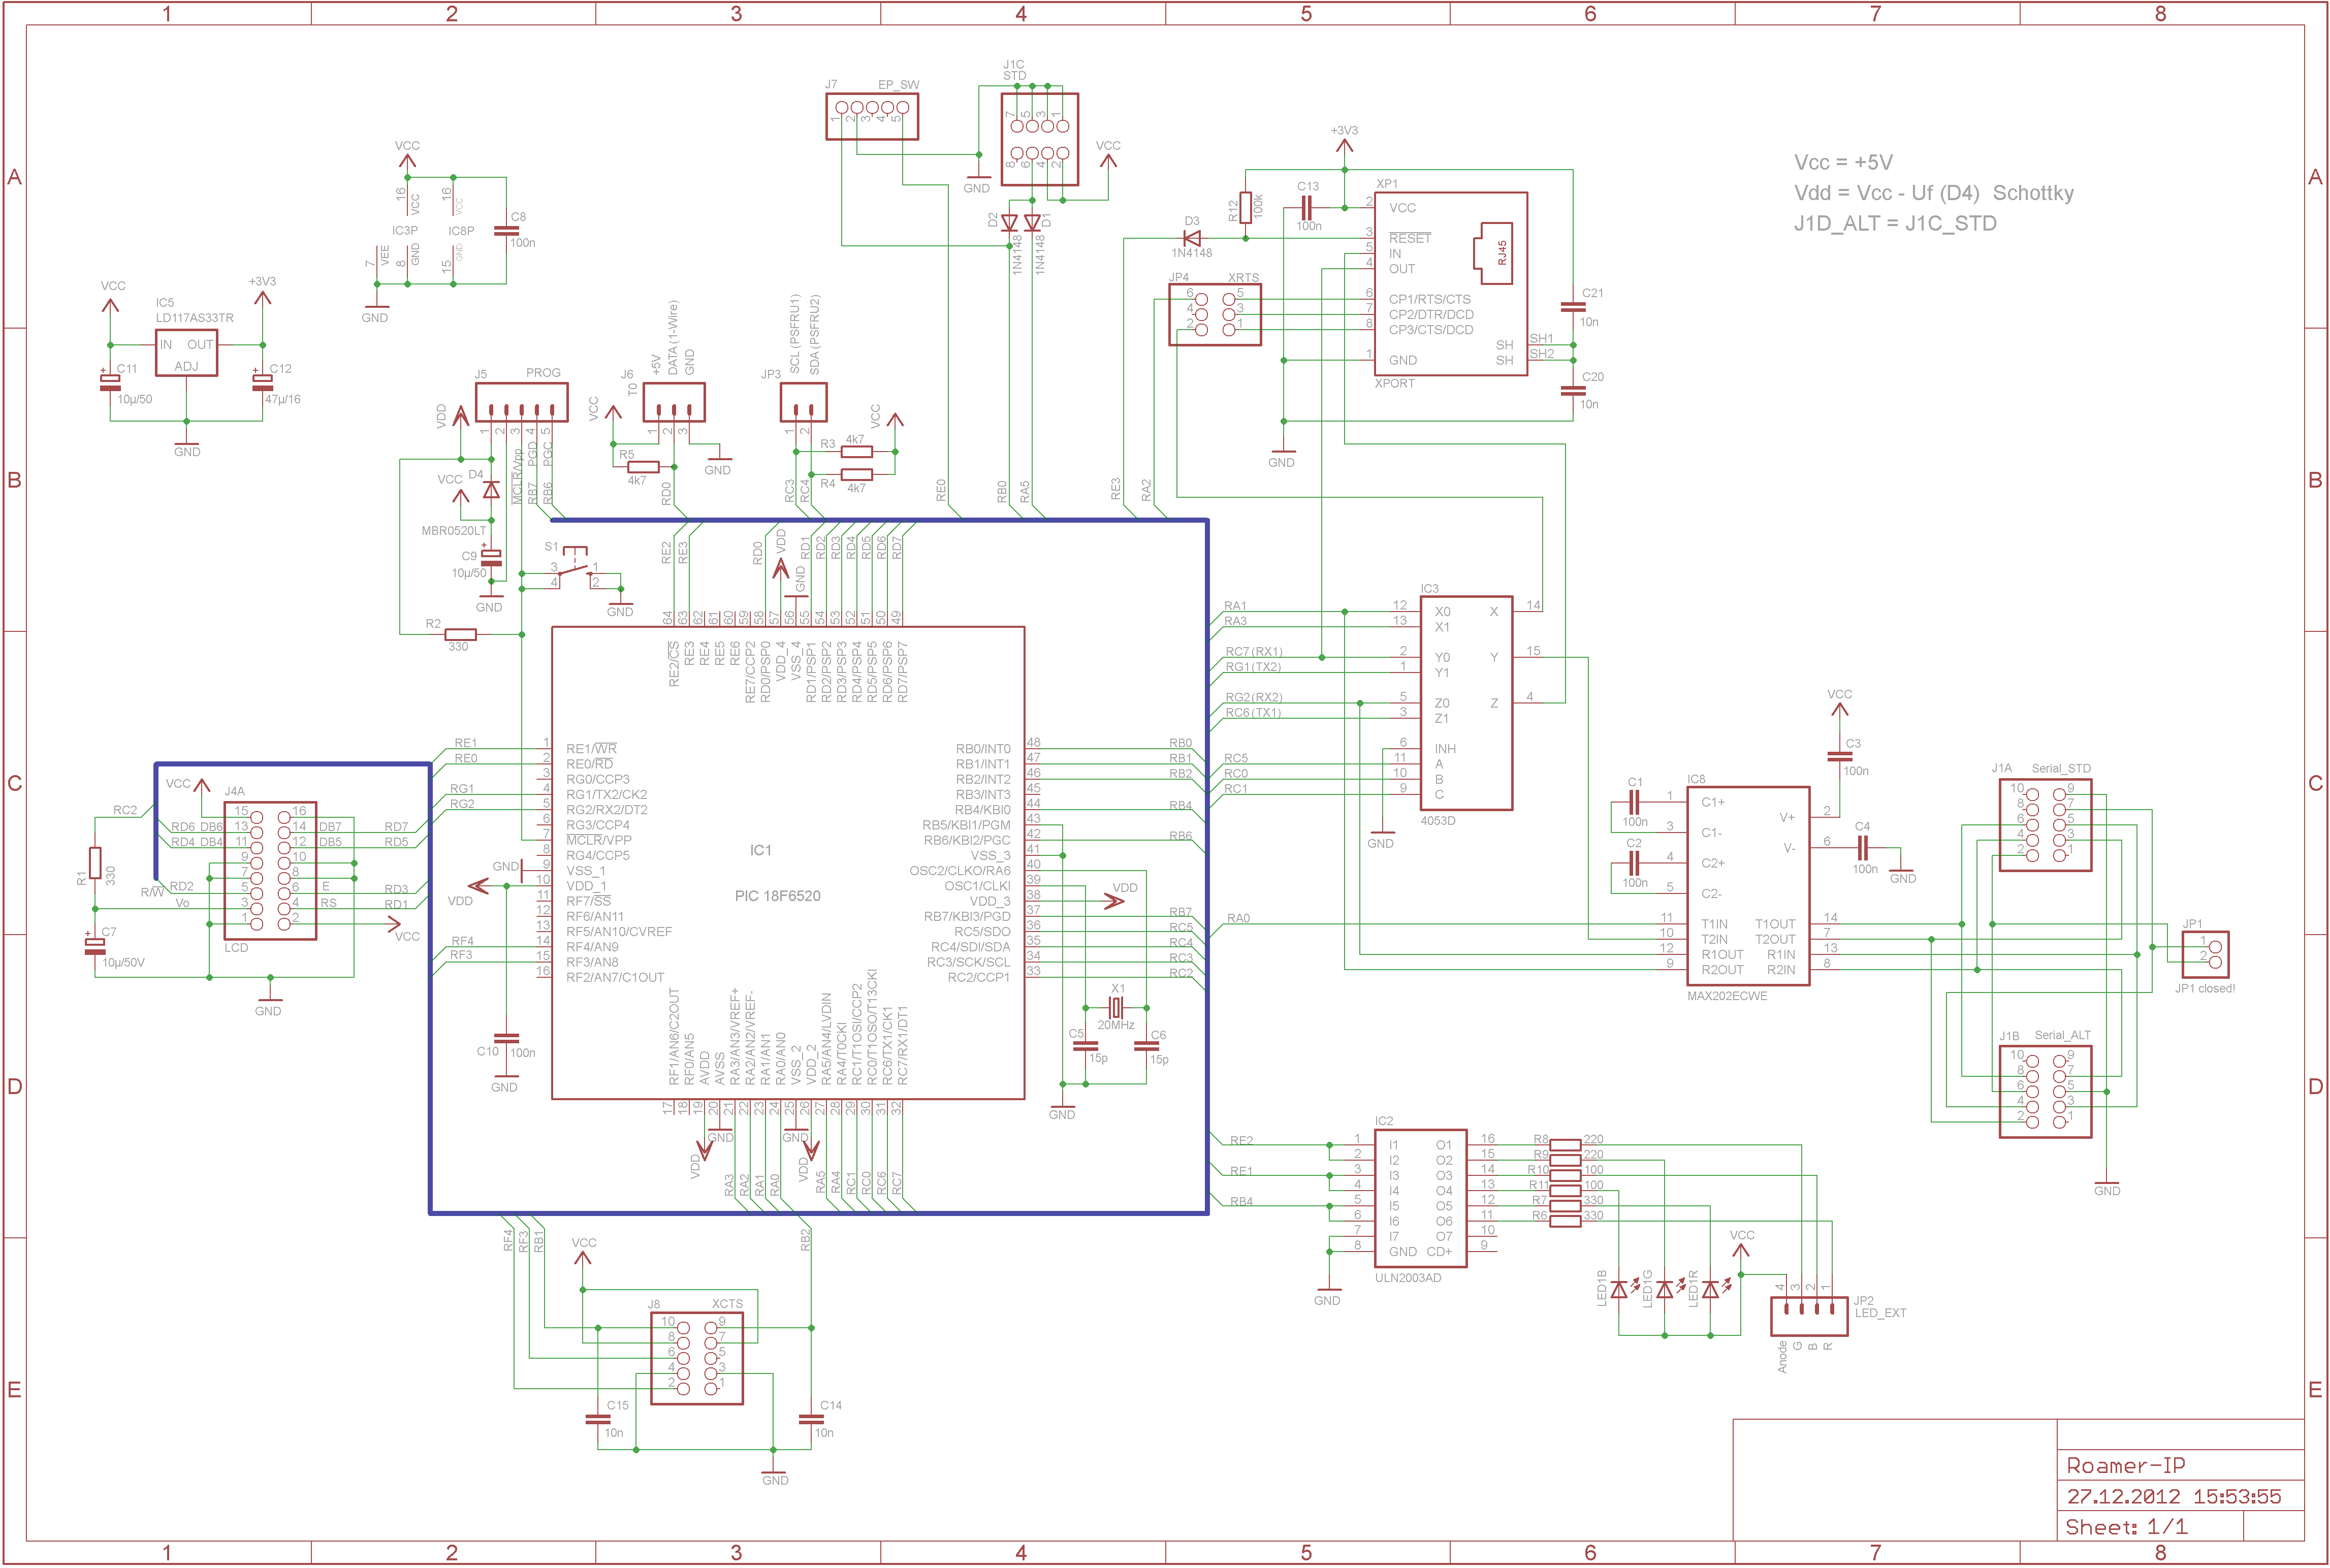The height and width of the screenshot is (1568, 2330).
Task: Select resistor R2 330 symbol
Action: [460, 634]
